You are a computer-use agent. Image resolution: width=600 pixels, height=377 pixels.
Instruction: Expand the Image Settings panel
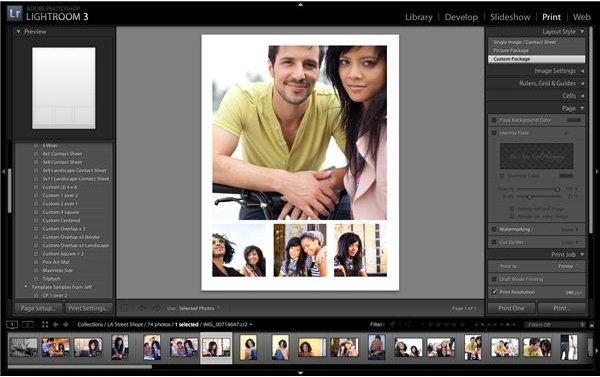(x=582, y=71)
